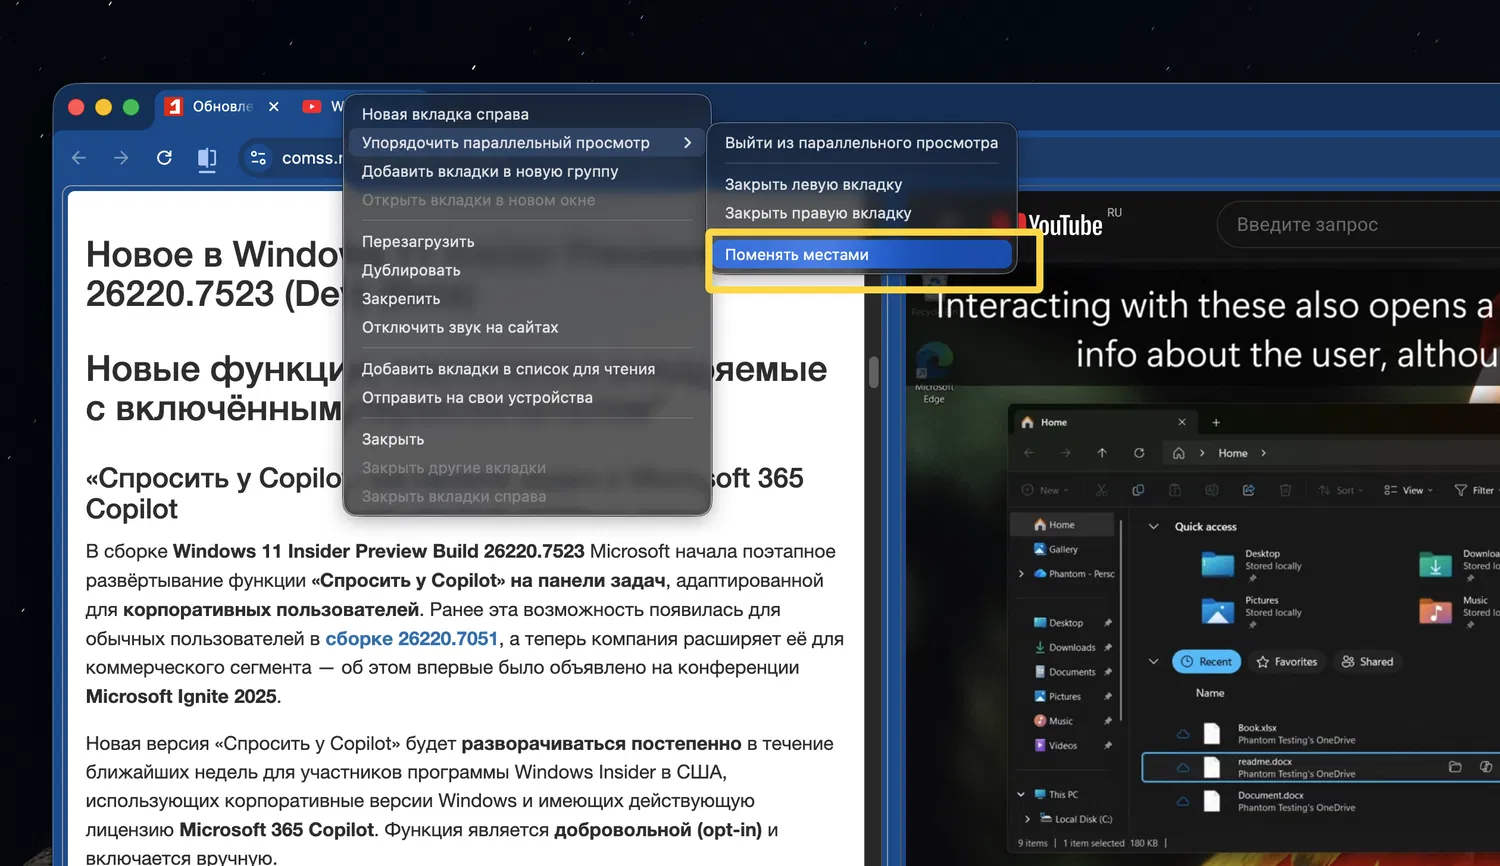Click the YouTube search field Введите запрос
Viewport: 1500px width, 866px height.
pyautogui.click(x=1359, y=225)
